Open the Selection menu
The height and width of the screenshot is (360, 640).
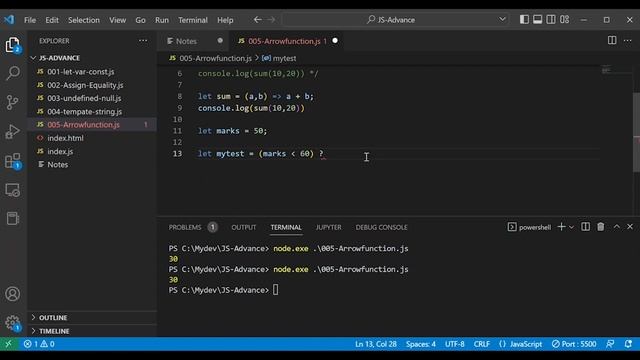click(84, 20)
